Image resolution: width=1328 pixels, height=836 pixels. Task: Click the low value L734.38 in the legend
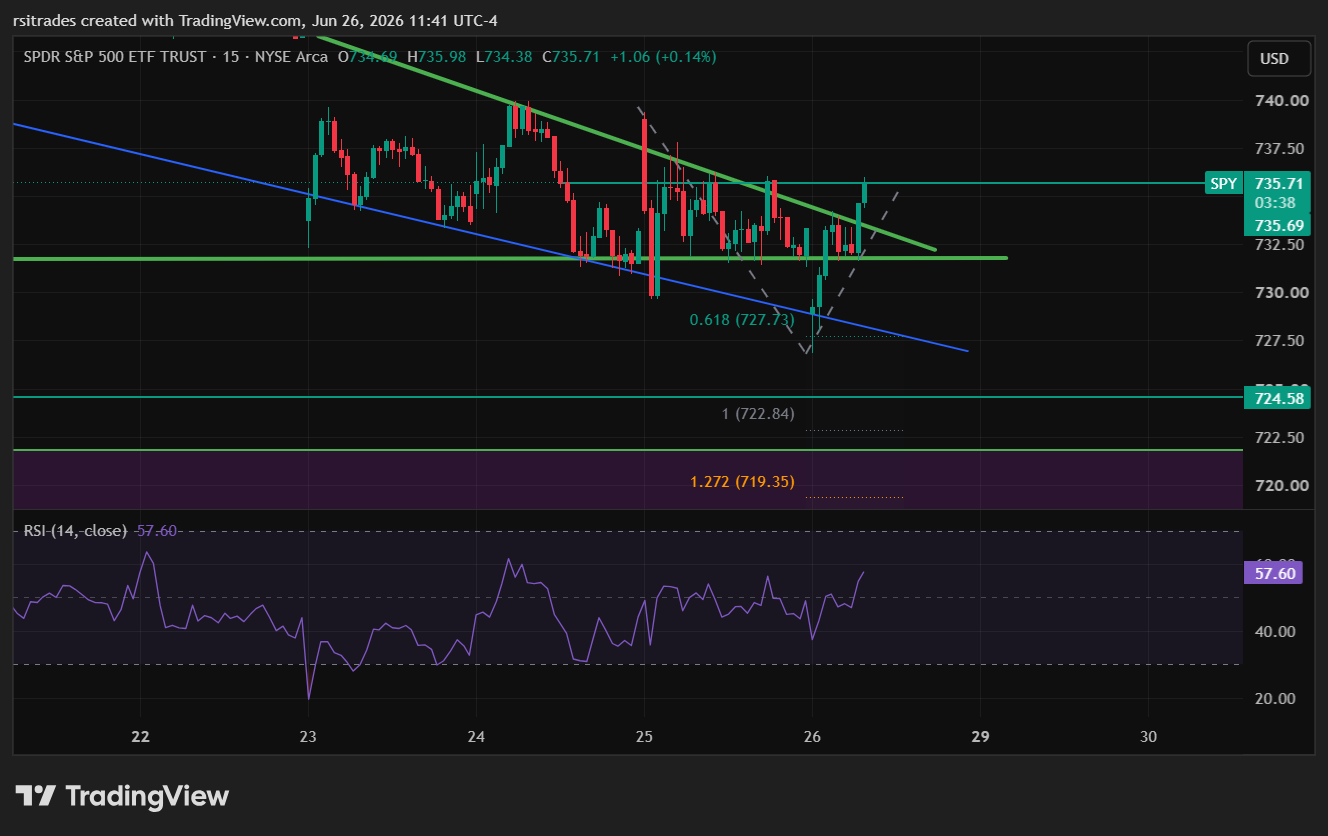(x=506, y=57)
